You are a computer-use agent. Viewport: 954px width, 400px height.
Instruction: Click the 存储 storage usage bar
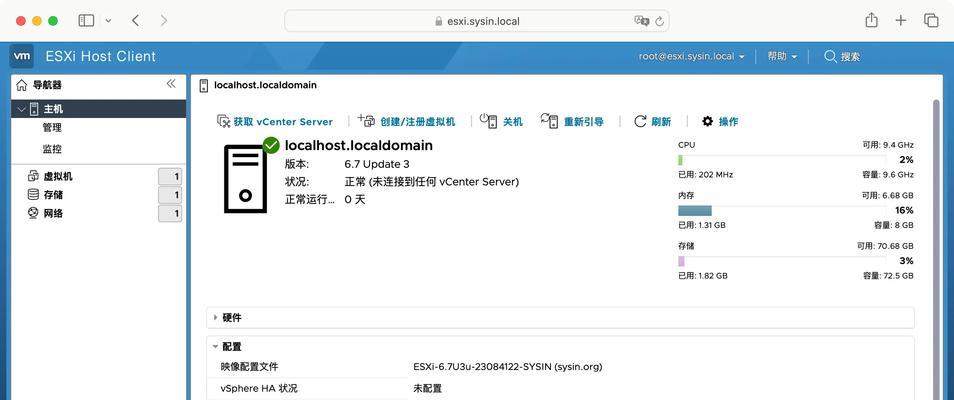(x=782, y=261)
